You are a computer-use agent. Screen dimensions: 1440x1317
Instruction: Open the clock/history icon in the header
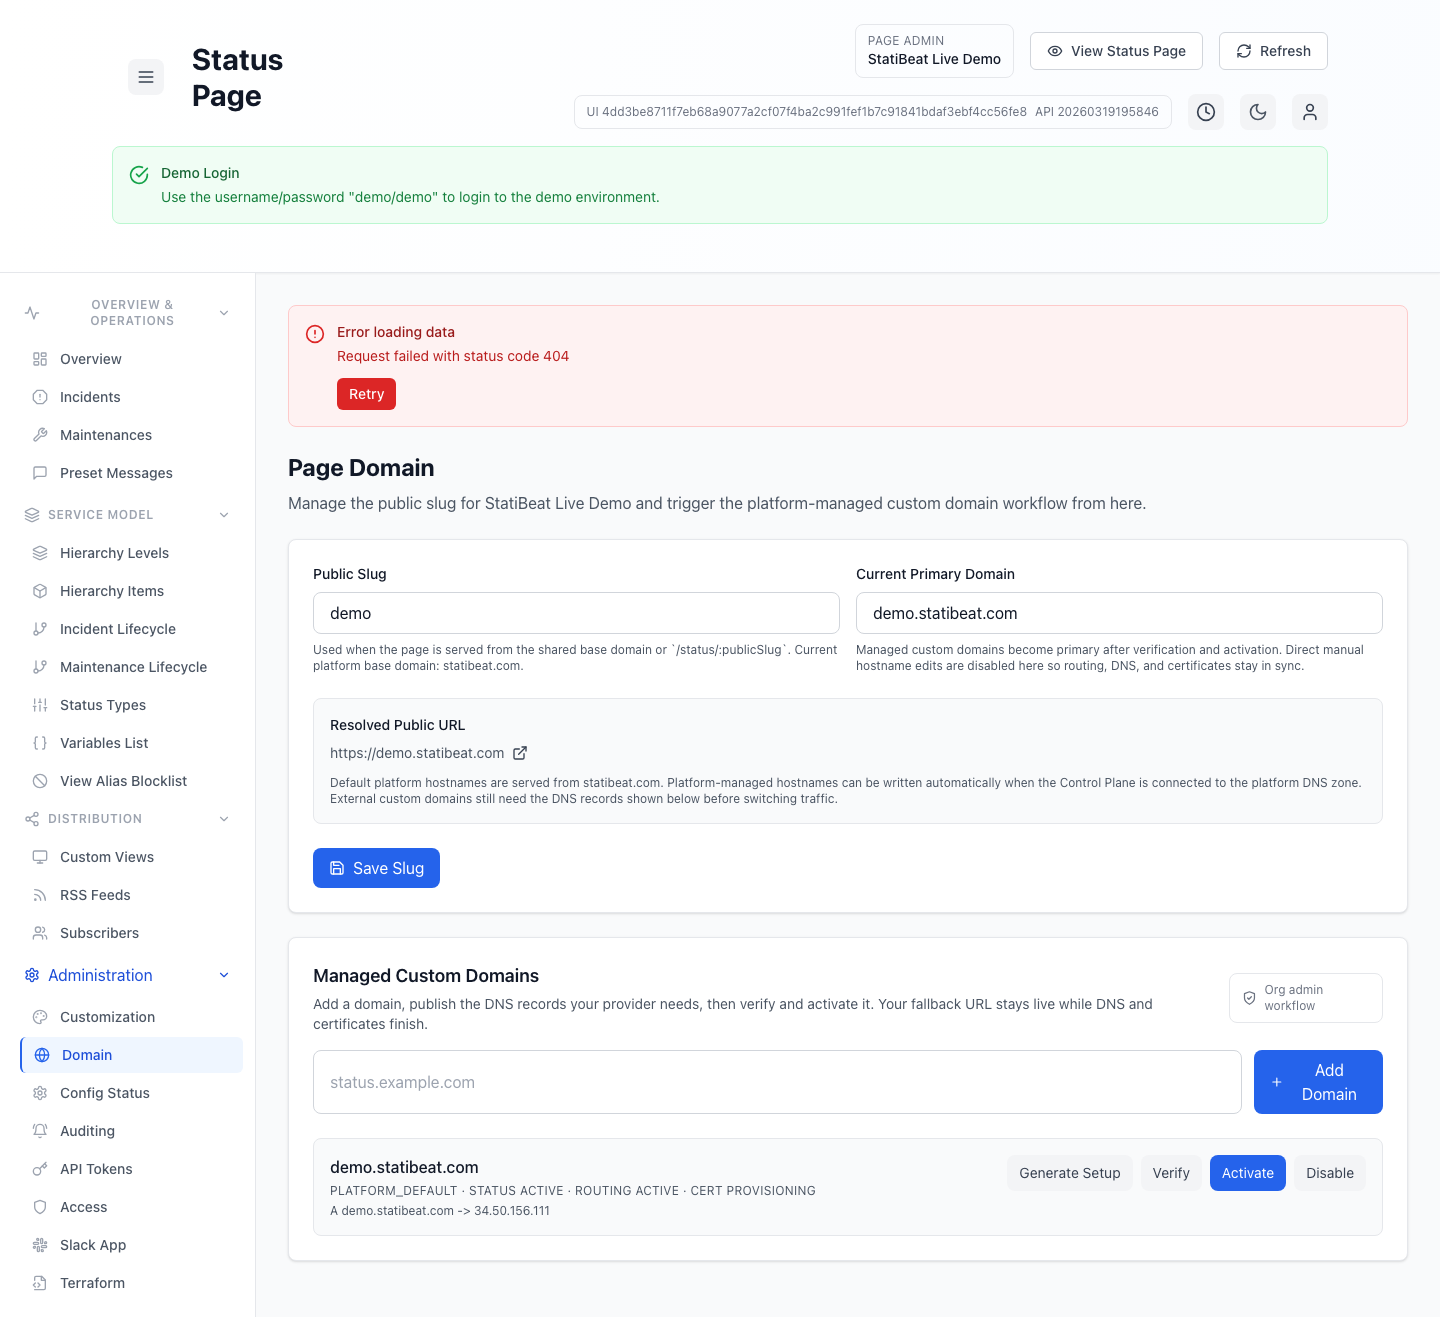(x=1206, y=112)
